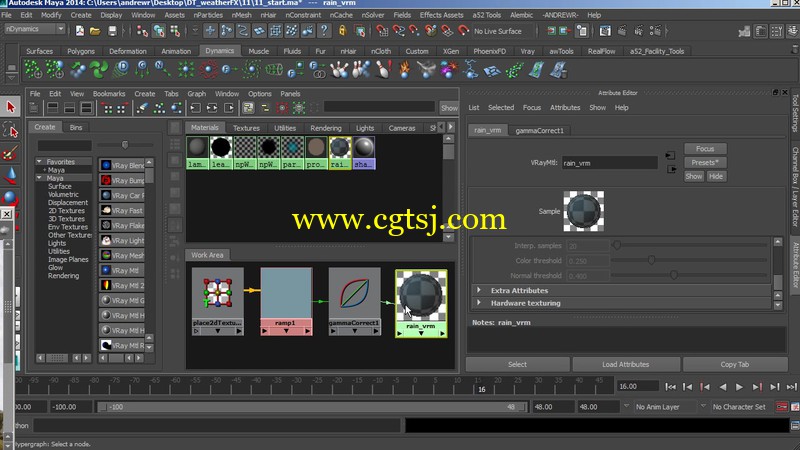Select VRay Flakes material entry
The width and height of the screenshot is (800, 450).
pos(122,226)
